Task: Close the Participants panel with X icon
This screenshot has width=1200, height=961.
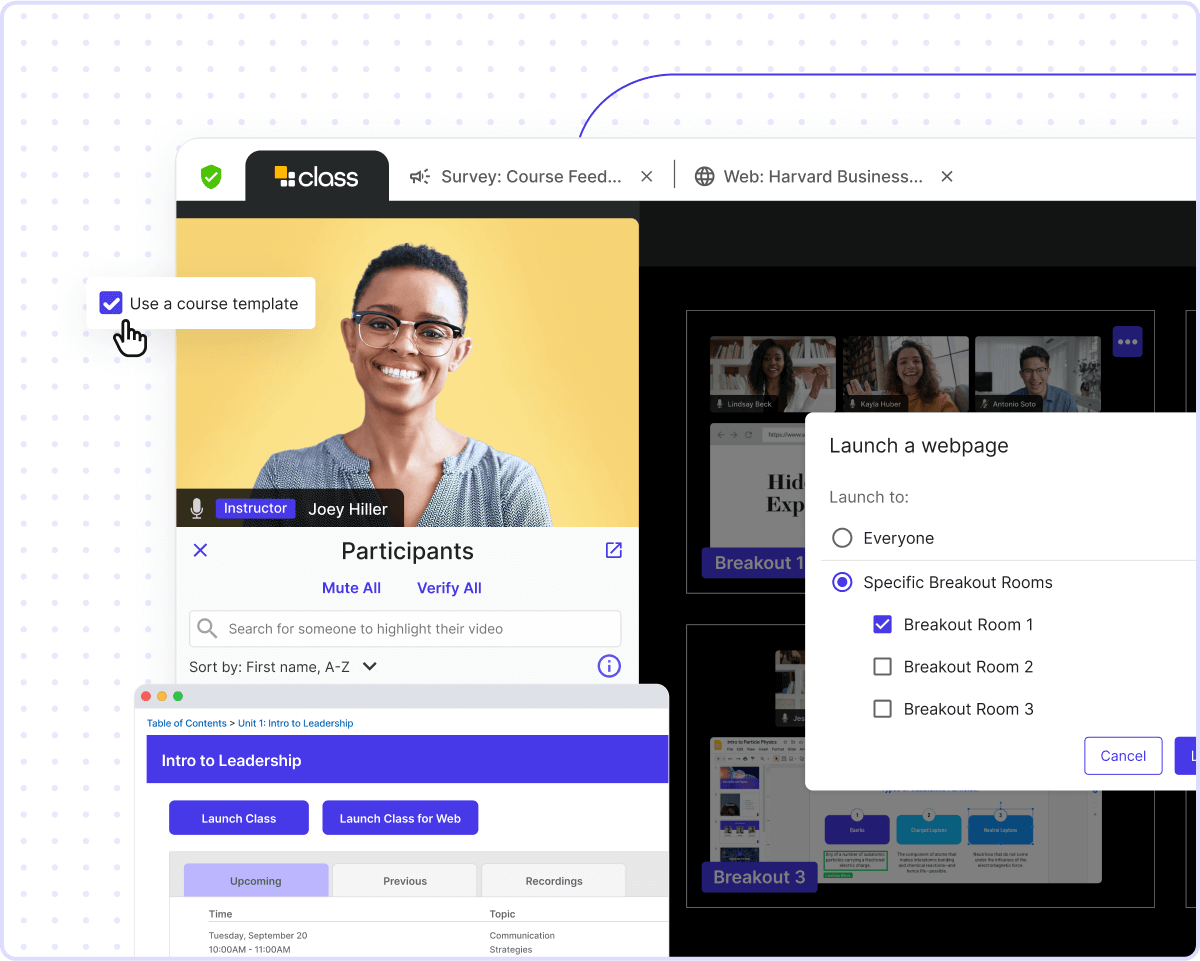Action: pos(200,550)
